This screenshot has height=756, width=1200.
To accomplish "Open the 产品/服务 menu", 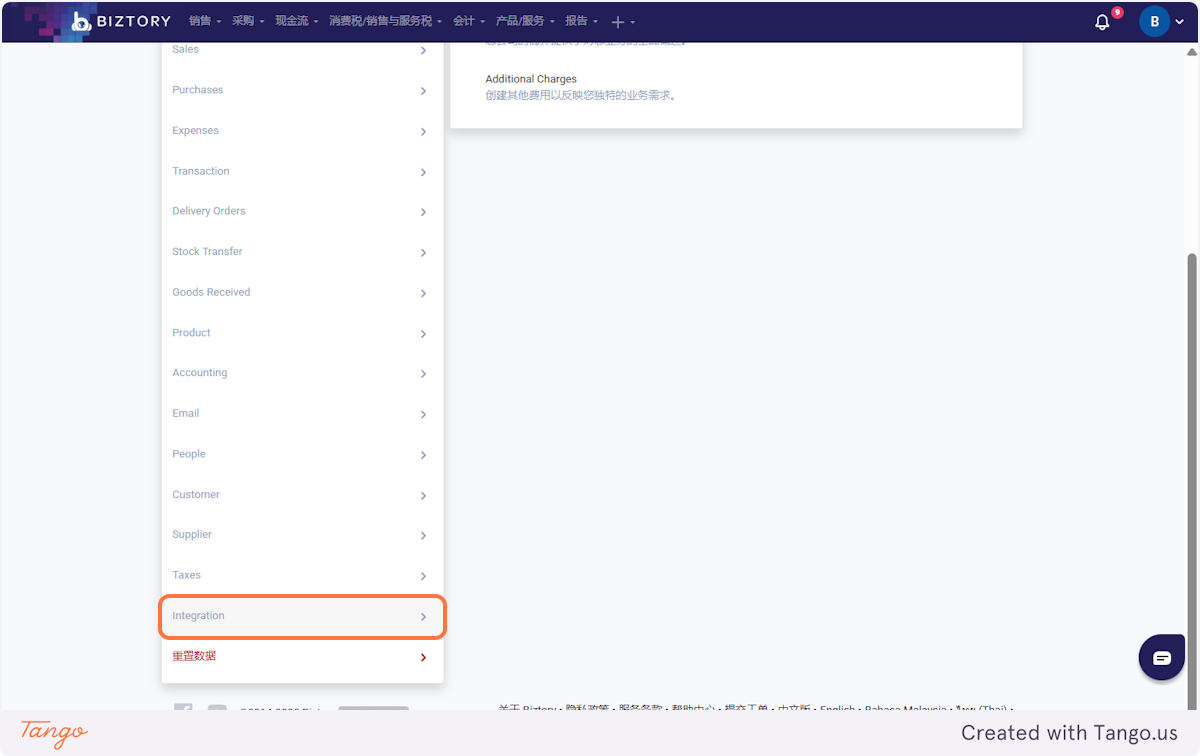I will [525, 21].
